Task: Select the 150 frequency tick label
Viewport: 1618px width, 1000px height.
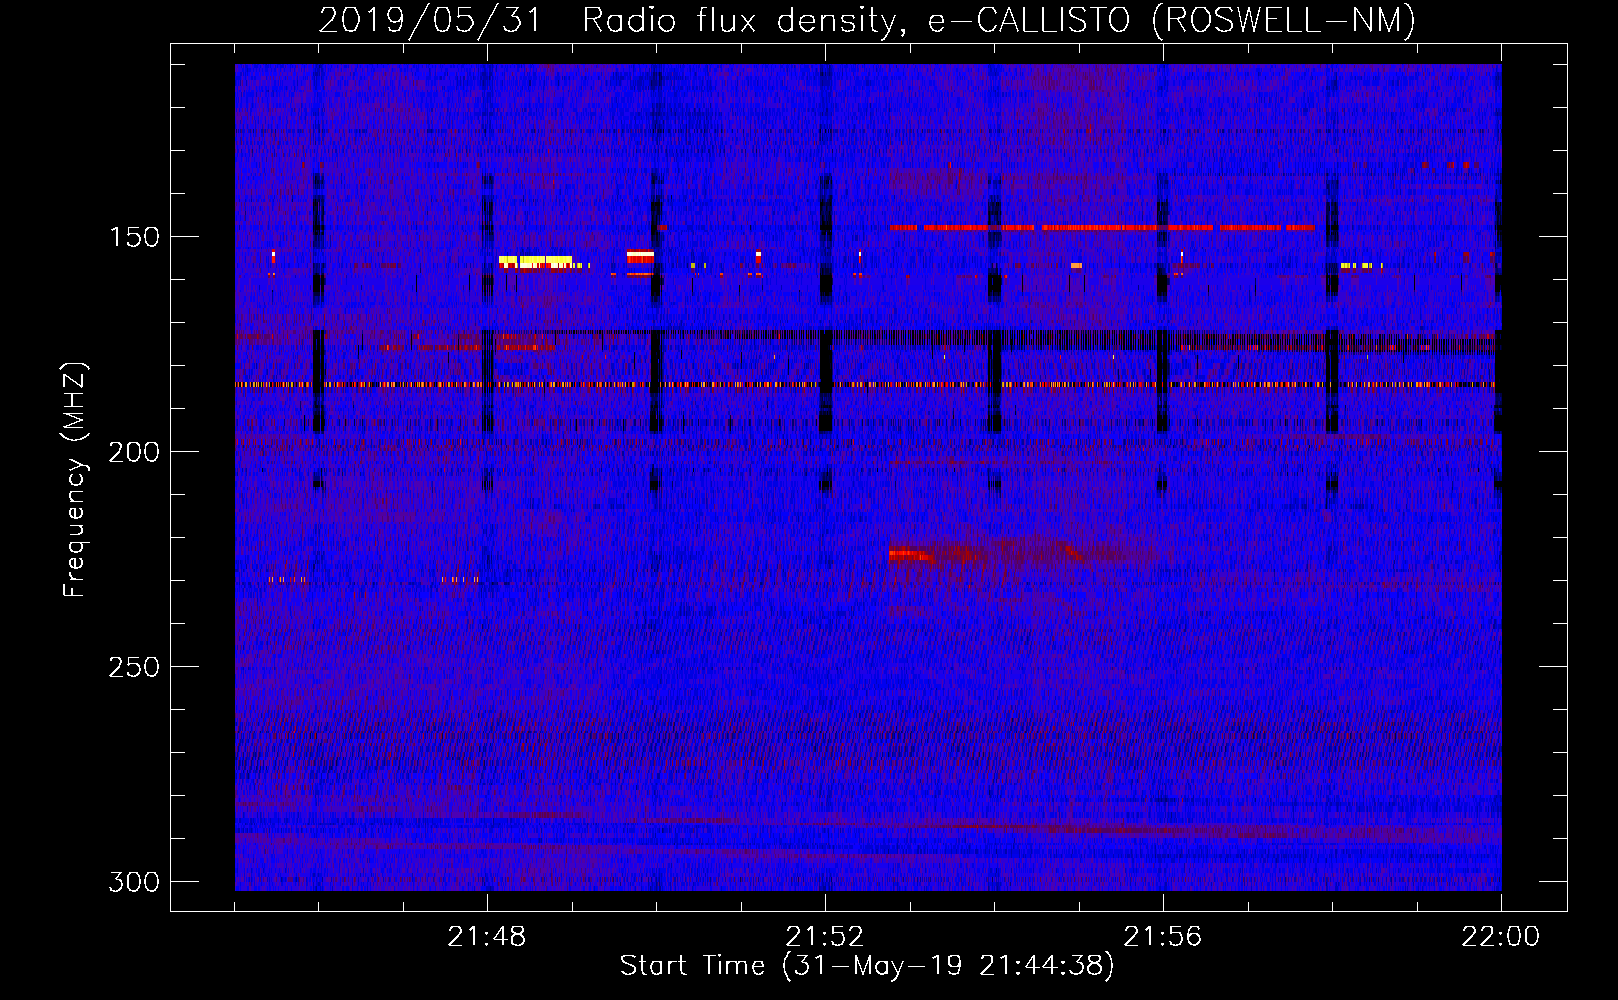Action: [x=134, y=237]
